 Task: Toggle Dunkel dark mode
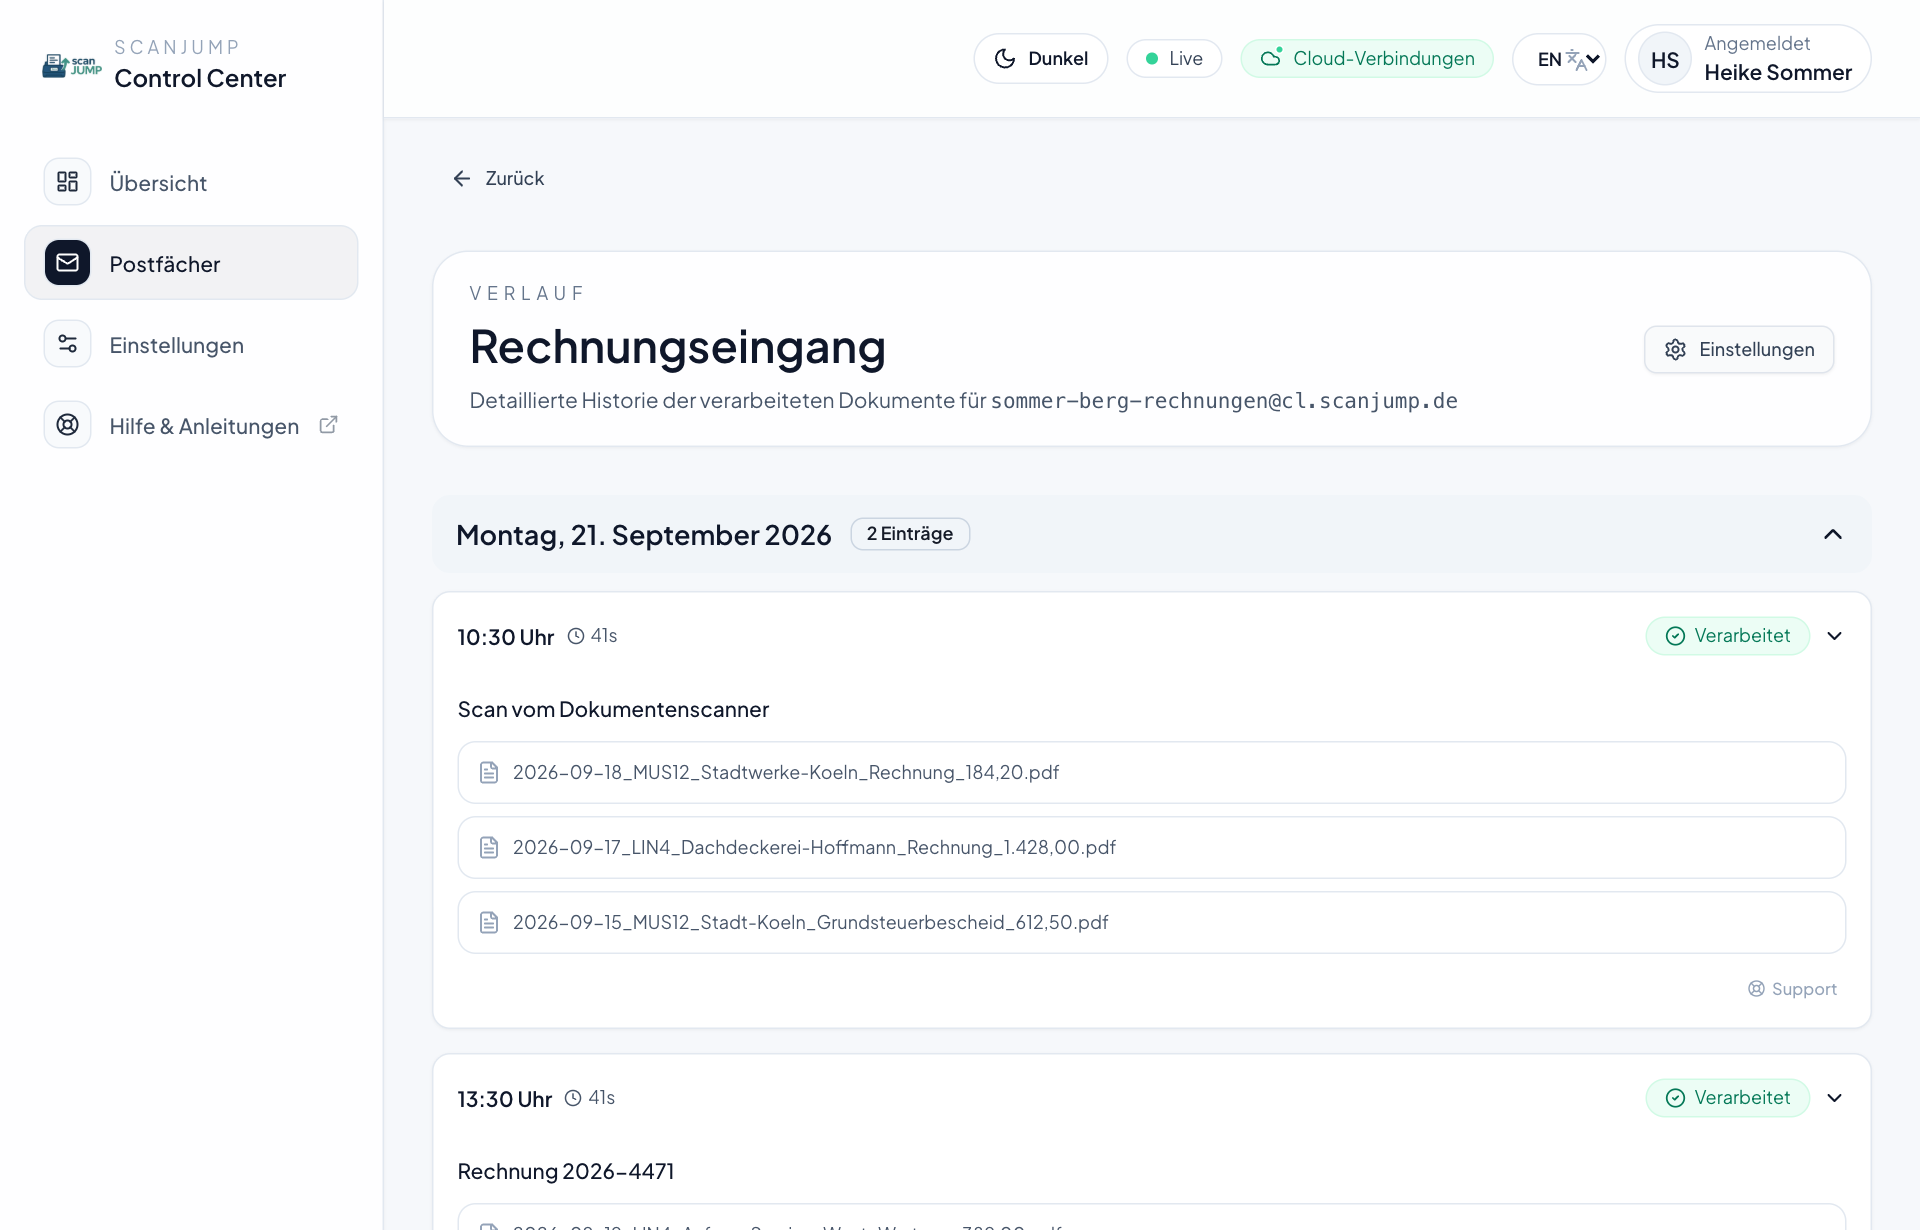tap(1040, 59)
